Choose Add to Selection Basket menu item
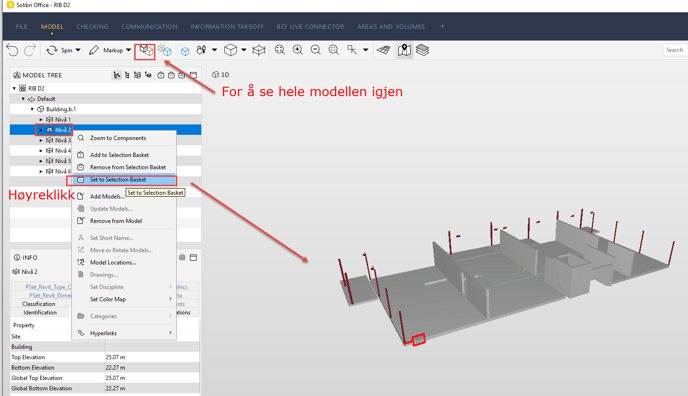This screenshot has width=688, height=396. click(124, 155)
